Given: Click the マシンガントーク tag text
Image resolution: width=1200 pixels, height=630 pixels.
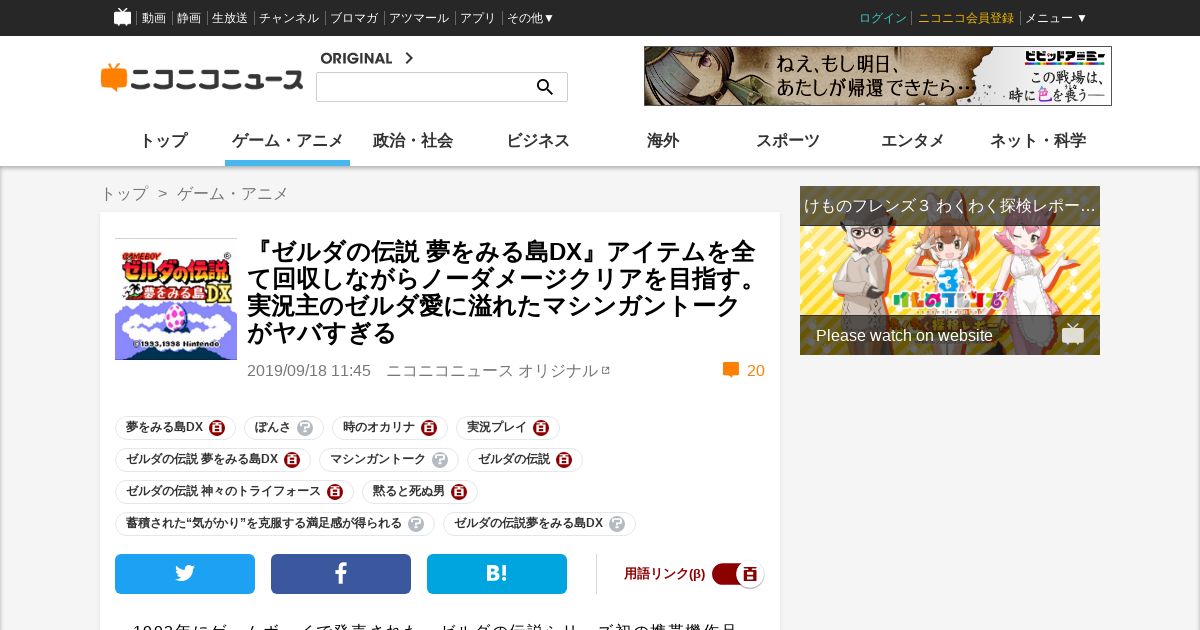Looking at the screenshot, I should tap(378, 460).
